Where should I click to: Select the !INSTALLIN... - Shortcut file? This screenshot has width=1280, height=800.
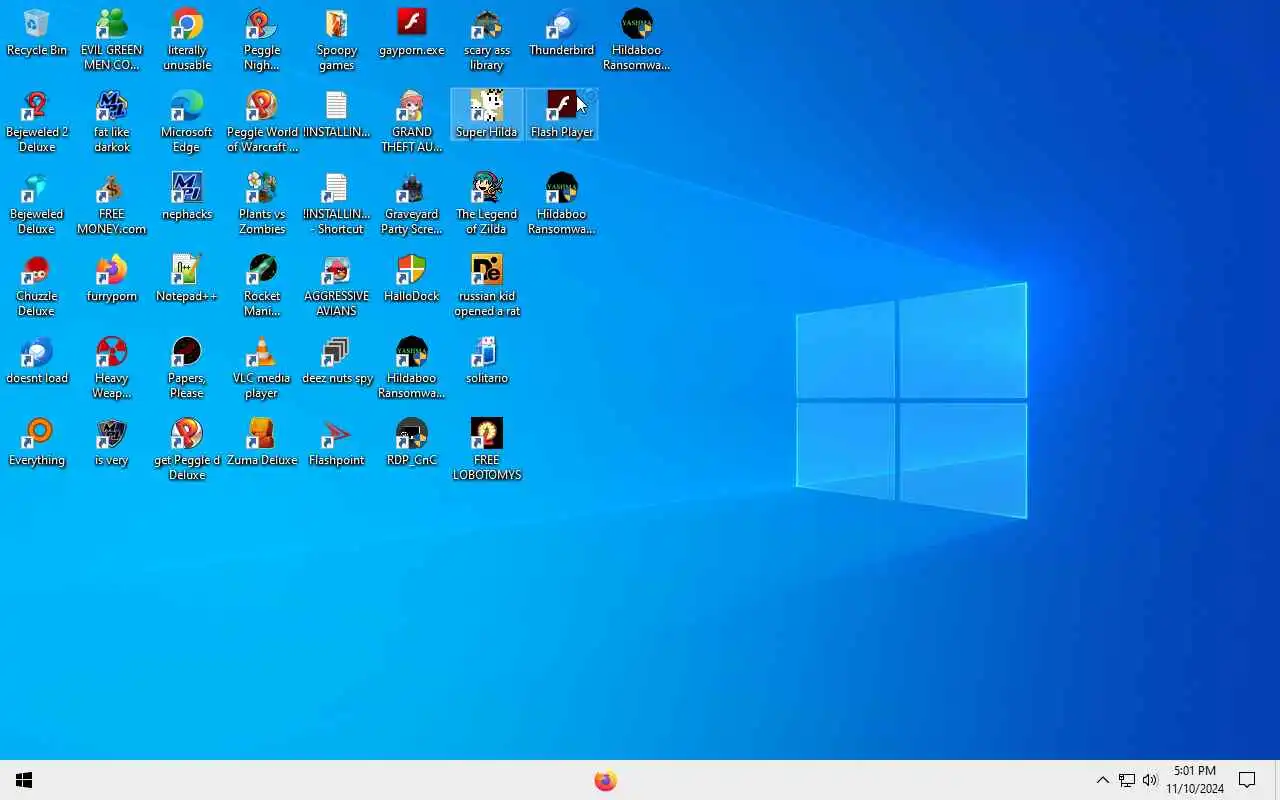337,204
